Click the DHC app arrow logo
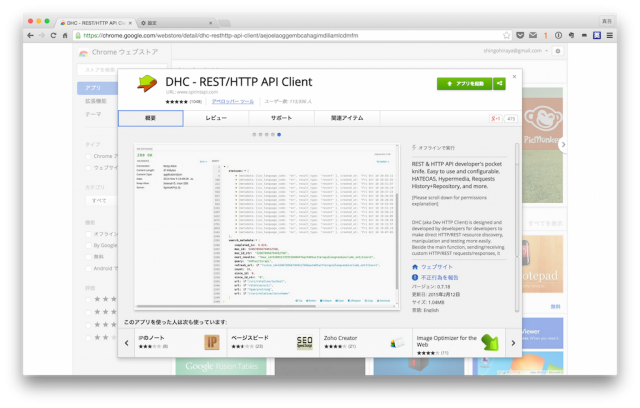Image resolution: width=640 pixels, height=408 pixels. pos(147,84)
